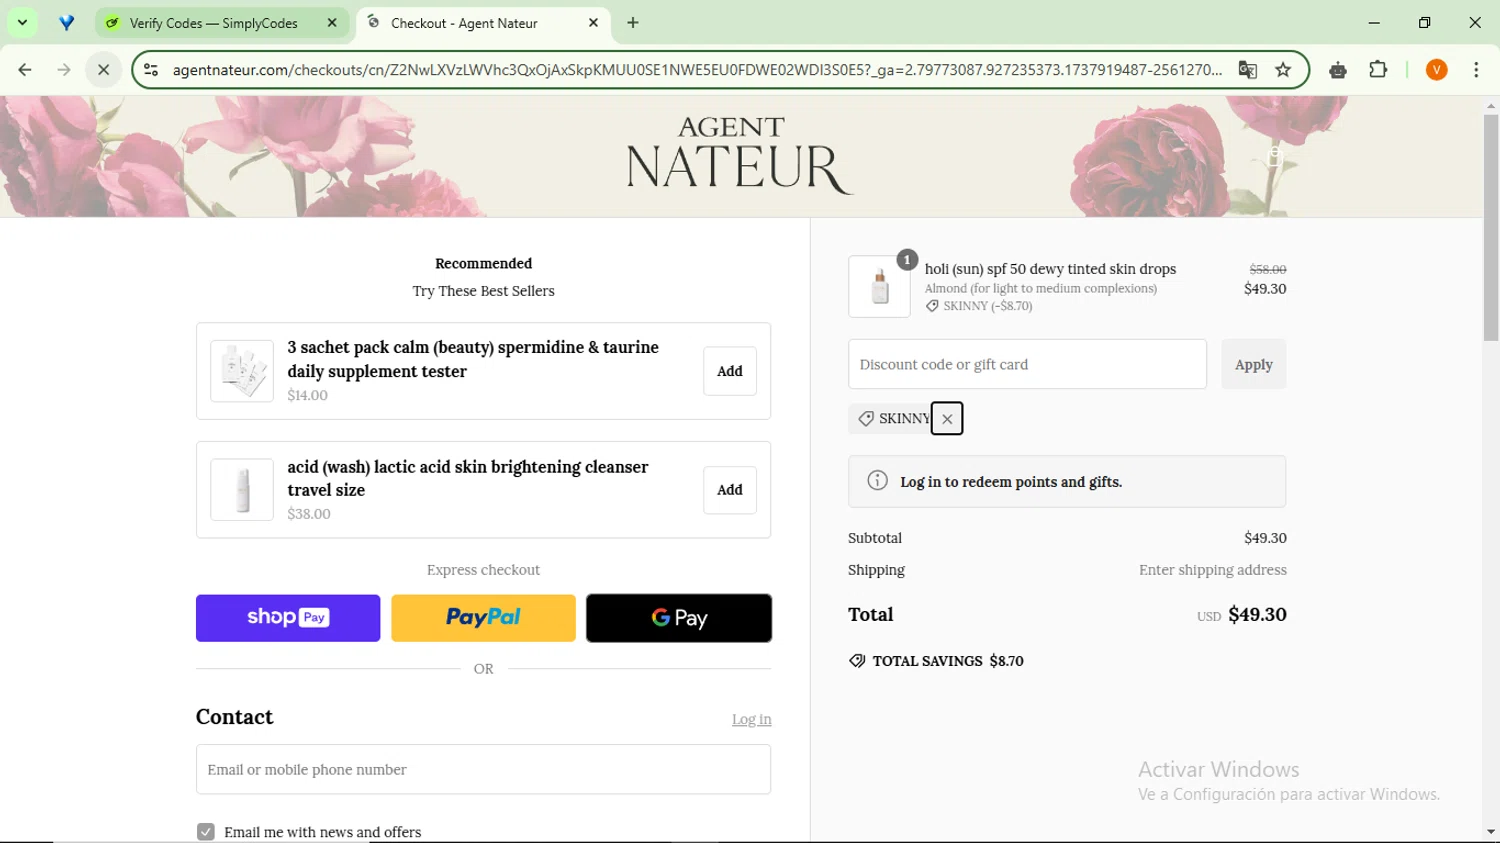Click the page vertical scrollbar thumb

(x=1491, y=227)
